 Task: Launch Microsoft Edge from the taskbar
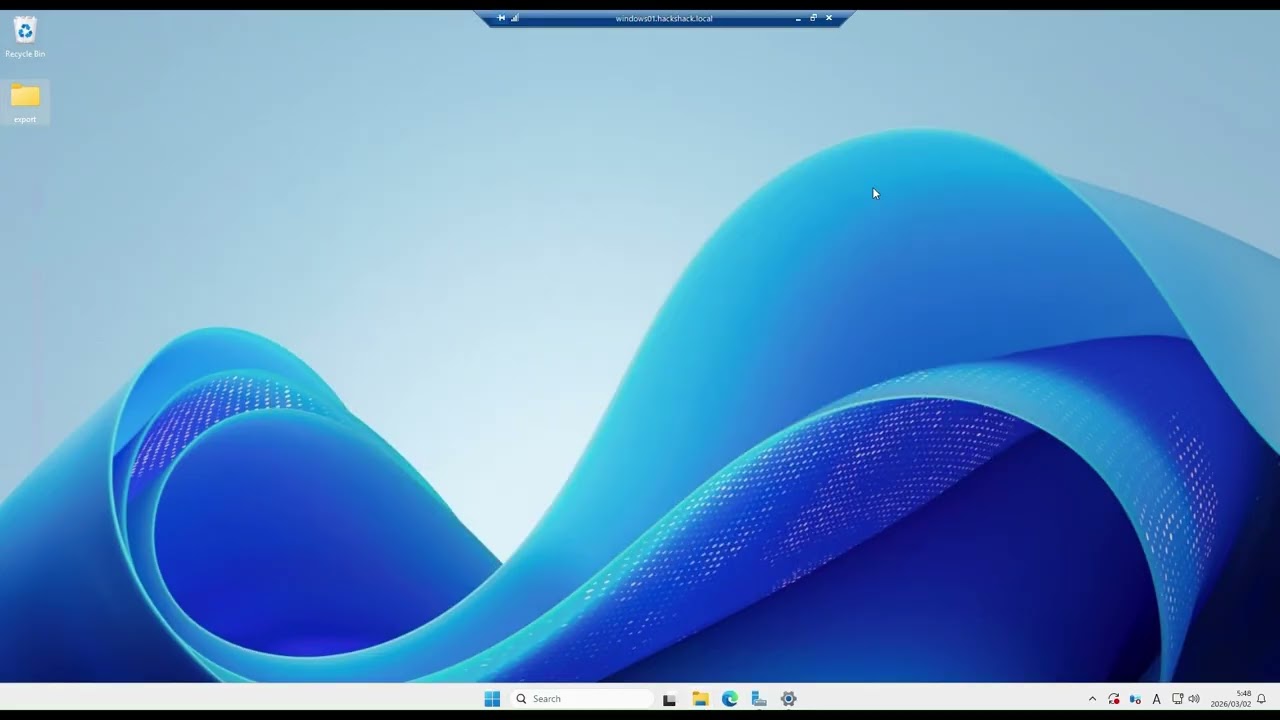click(x=730, y=699)
